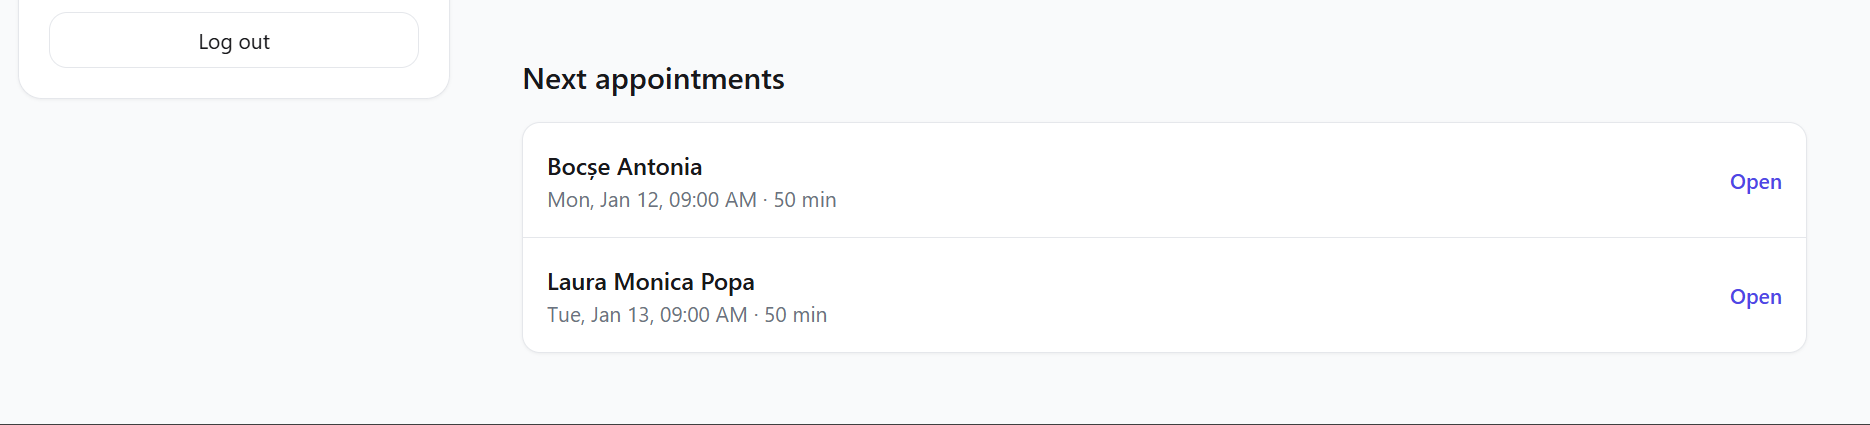Open Bocșe Antonia's appointment
Image resolution: width=1870 pixels, height=425 pixels.
tap(1755, 182)
